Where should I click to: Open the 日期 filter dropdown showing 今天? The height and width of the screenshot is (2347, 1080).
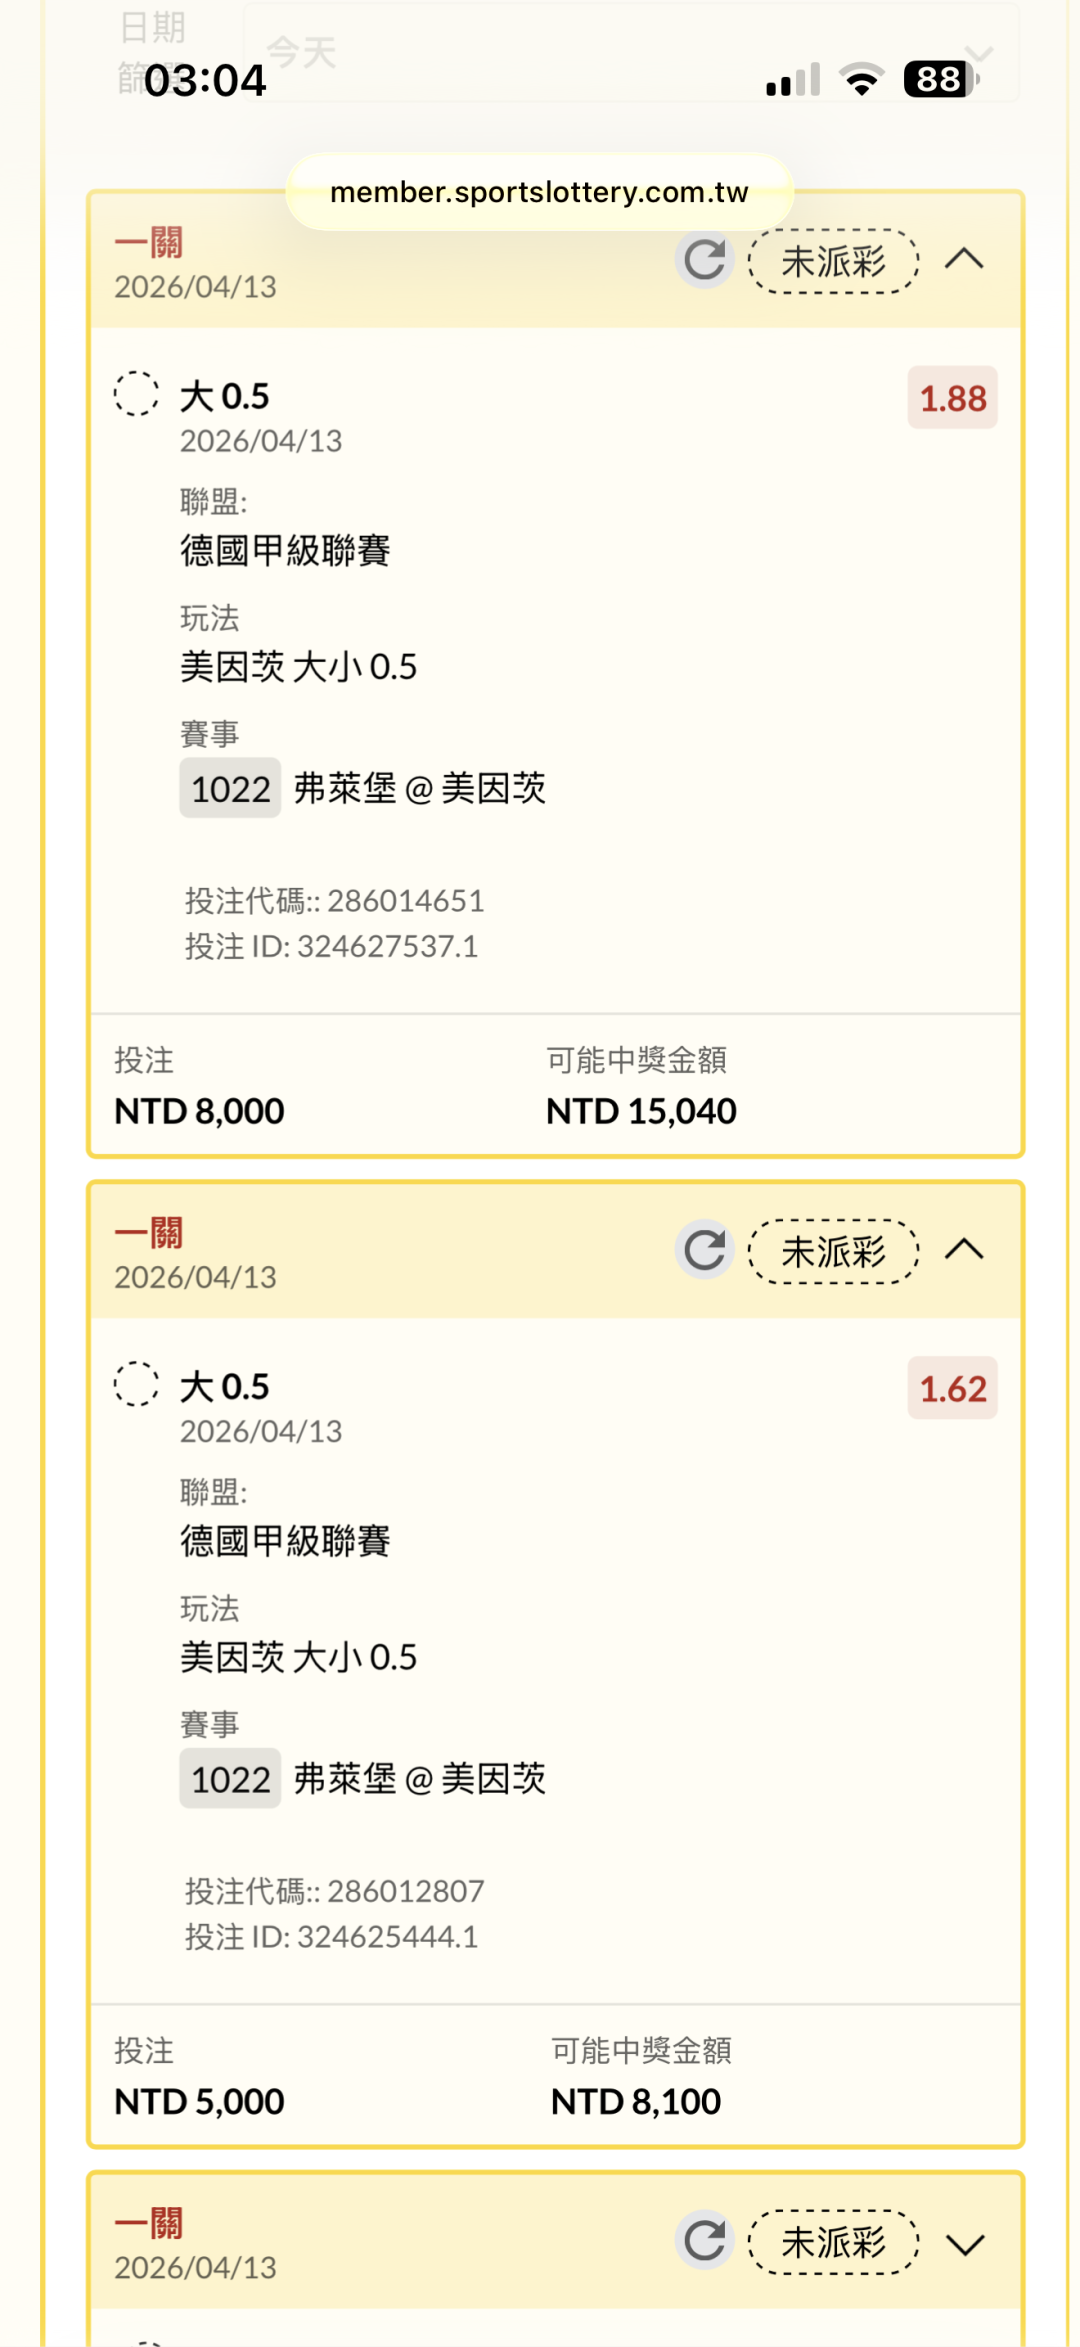tap(630, 52)
